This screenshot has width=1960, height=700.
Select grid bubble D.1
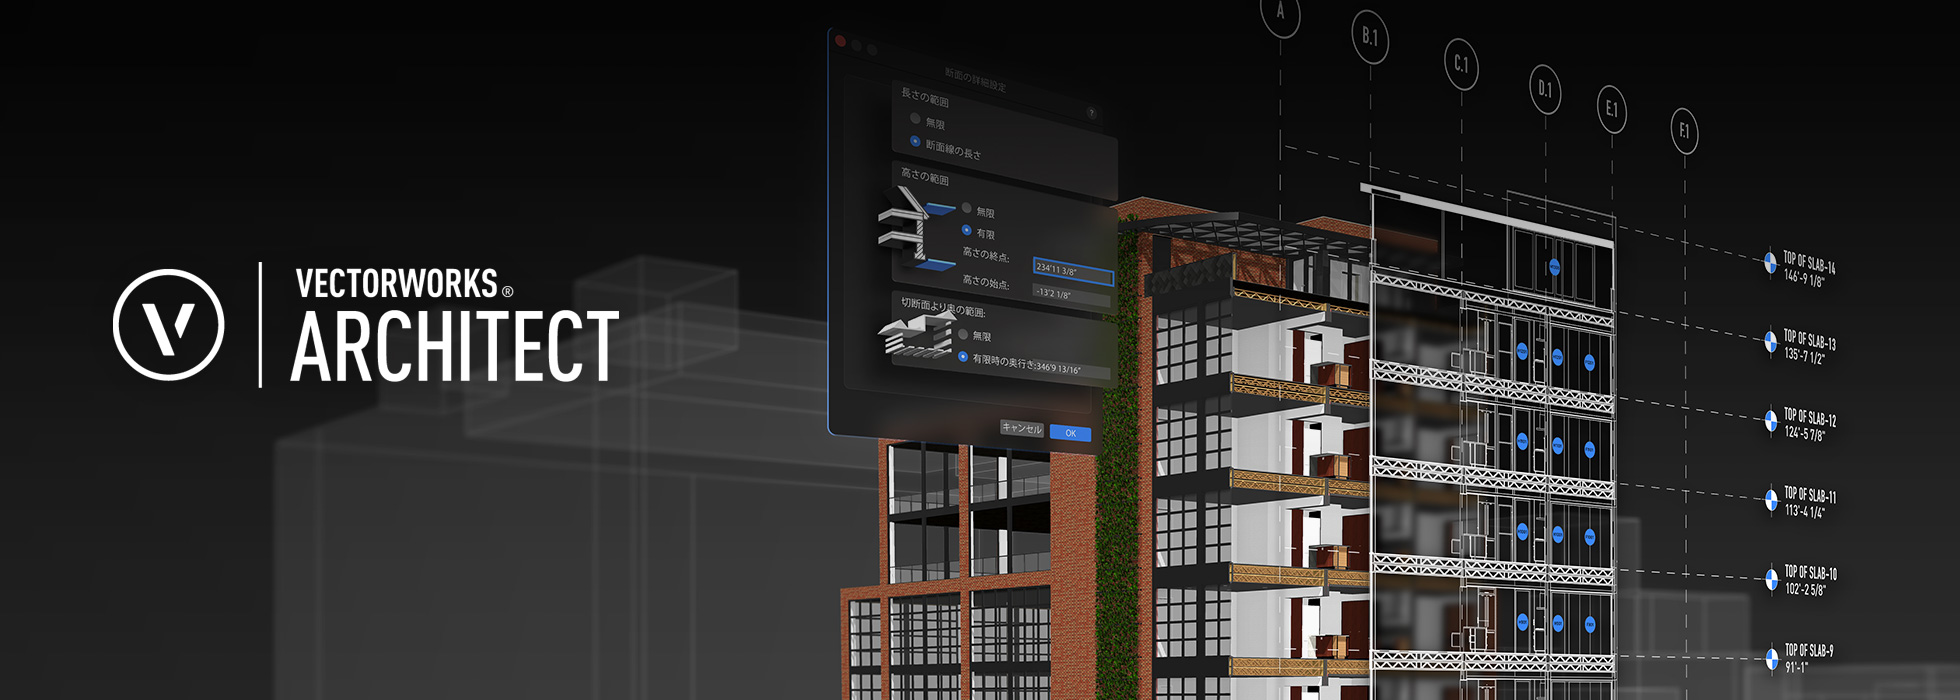coord(1545,90)
